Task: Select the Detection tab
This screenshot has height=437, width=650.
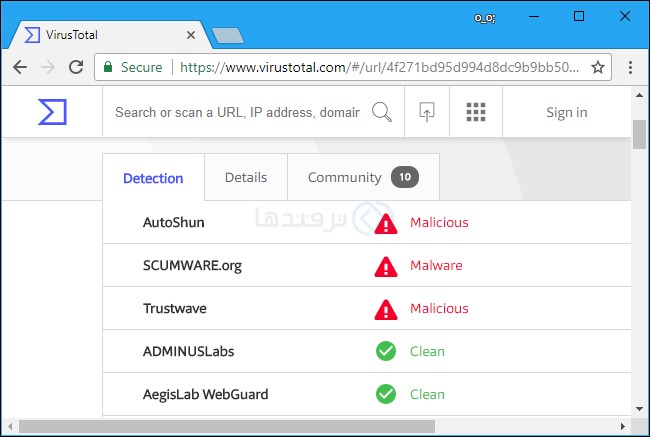Action: [x=153, y=178]
